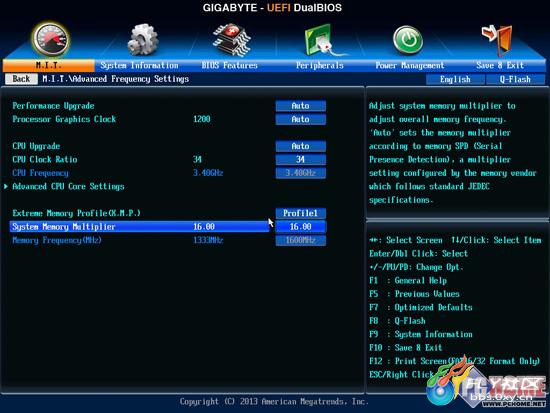
Task: Open the English language selector
Action: pos(455,79)
